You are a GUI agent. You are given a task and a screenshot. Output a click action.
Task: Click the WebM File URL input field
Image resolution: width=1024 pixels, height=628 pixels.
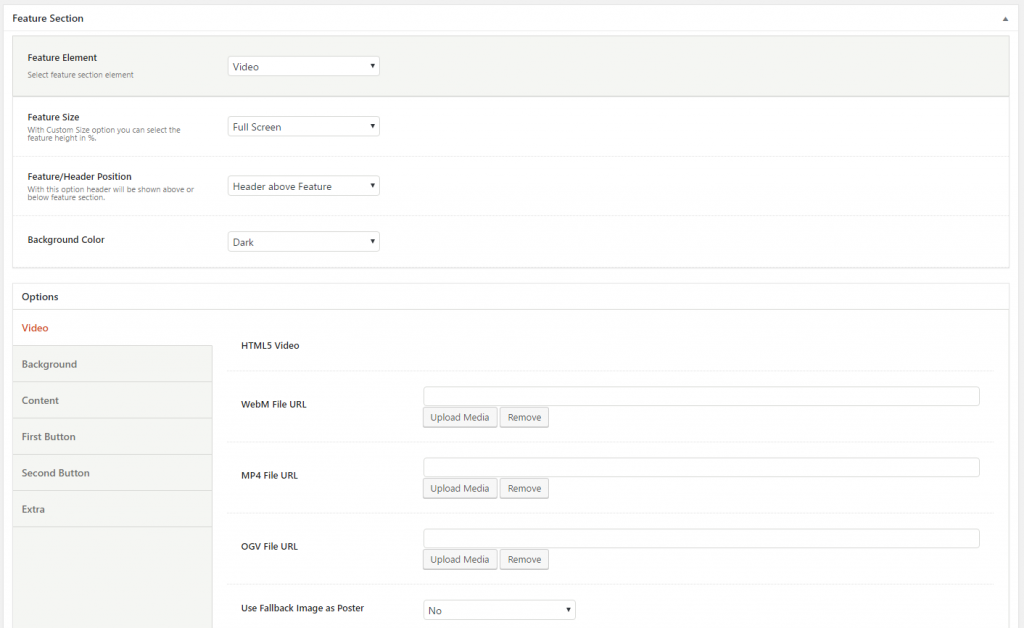(701, 396)
